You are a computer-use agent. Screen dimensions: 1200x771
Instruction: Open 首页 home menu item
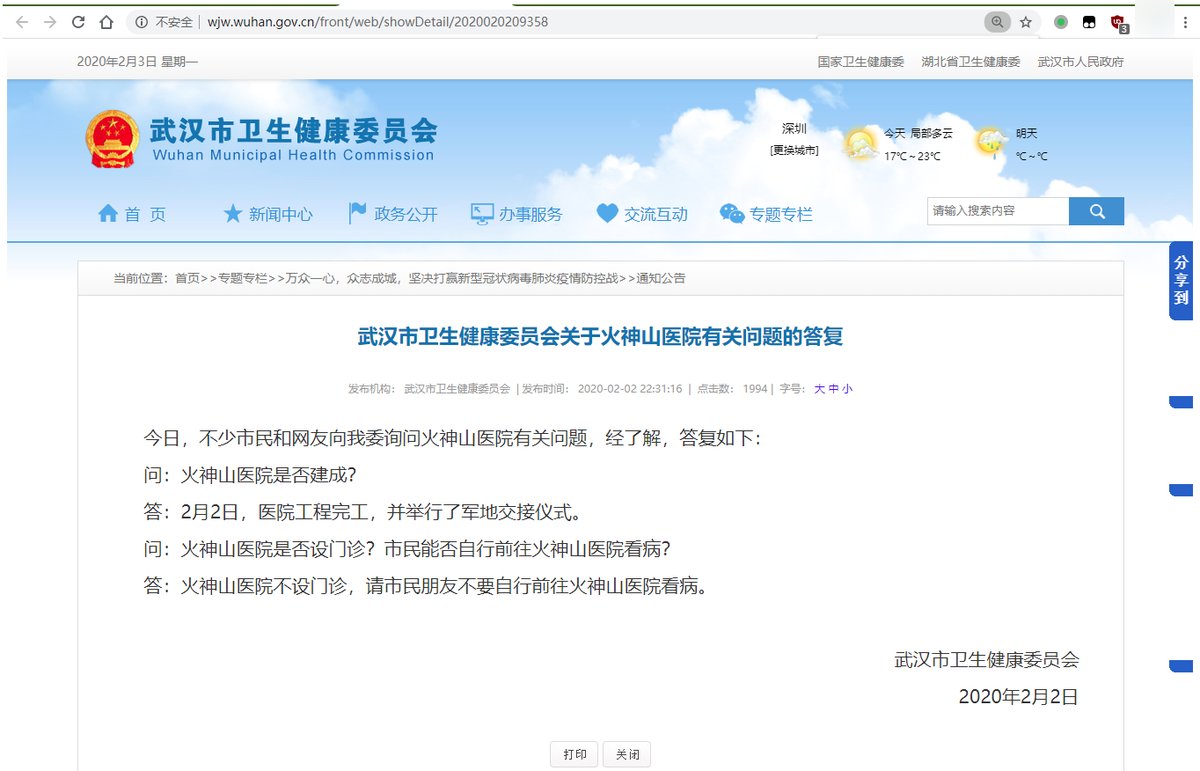pyautogui.click(x=132, y=213)
